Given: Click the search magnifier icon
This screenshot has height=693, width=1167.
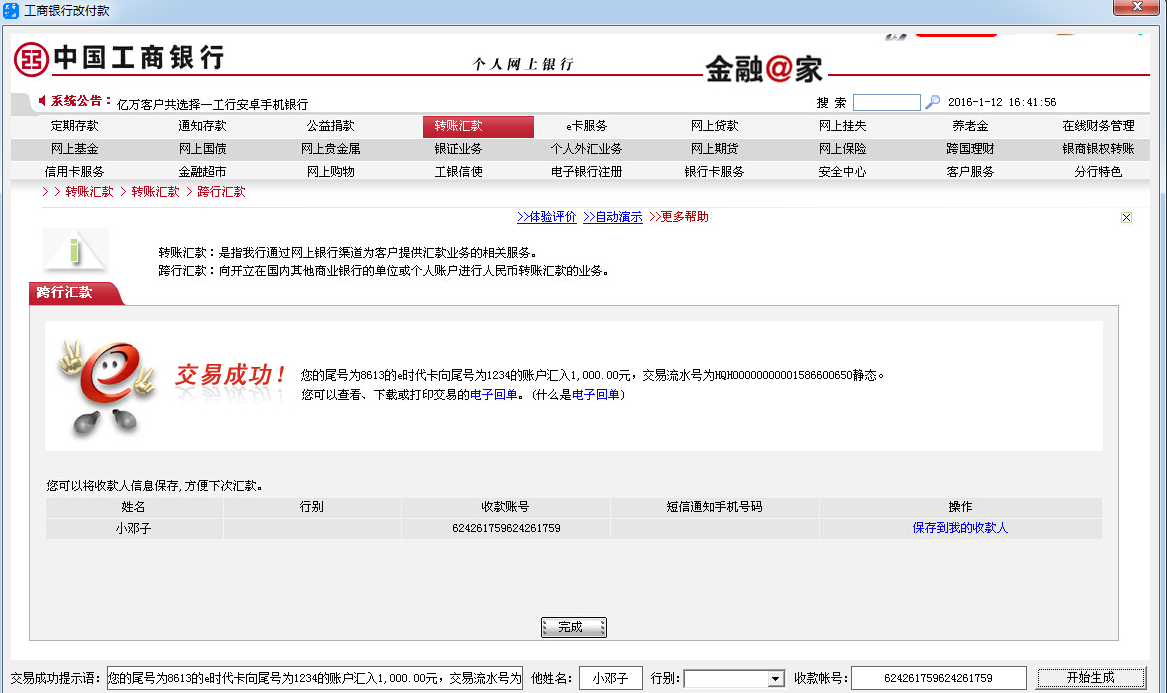Looking at the screenshot, I should (x=933, y=102).
